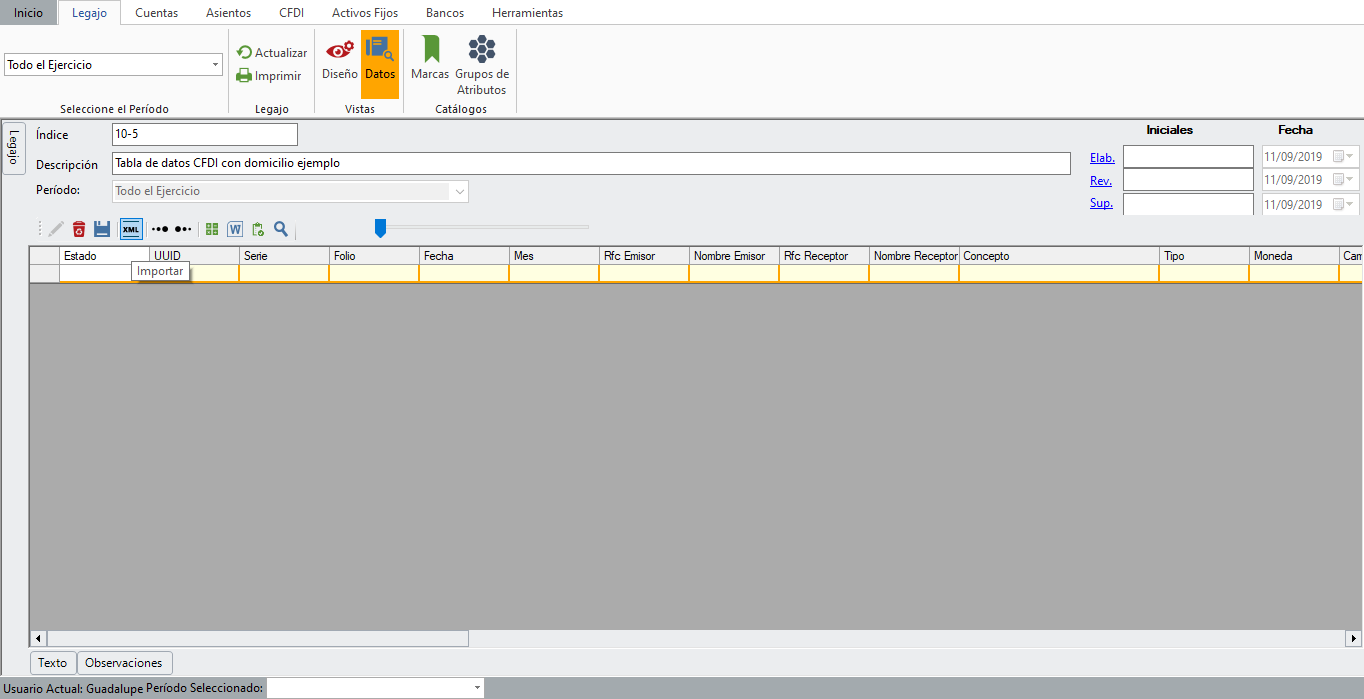Click the green grid spreadsheet icon
Image resolution: width=1364 pixels, height=699 pixels.
212,229
